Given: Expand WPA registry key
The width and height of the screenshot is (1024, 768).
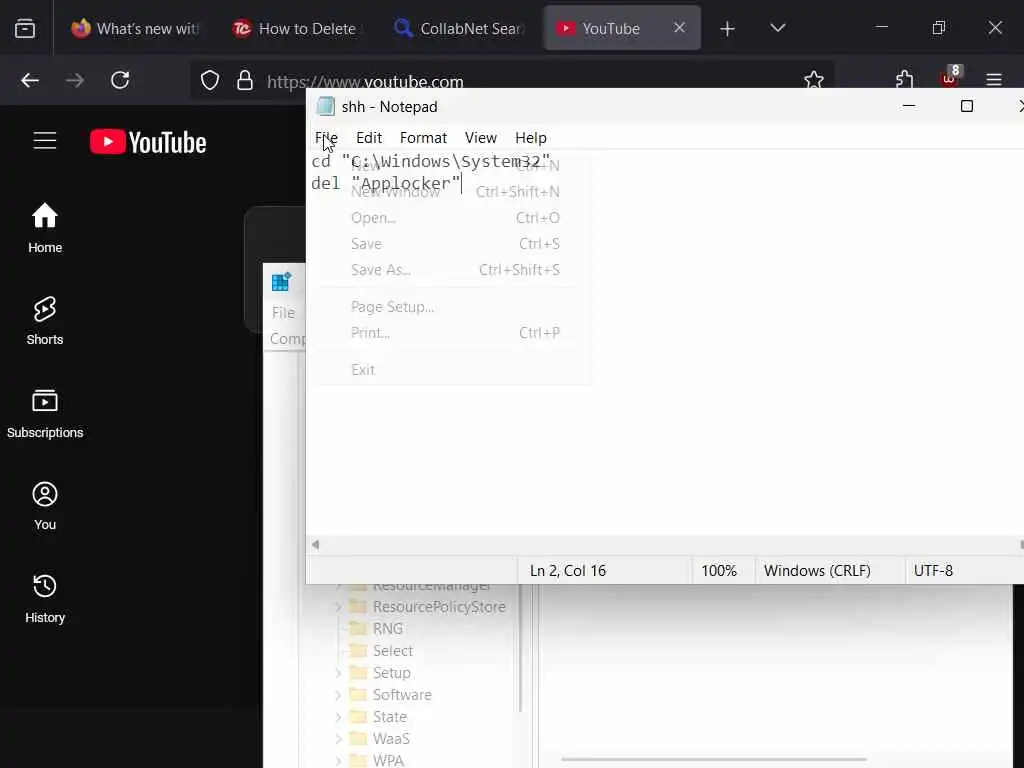Looking at the screenshot, I should (x=338, y=761).
